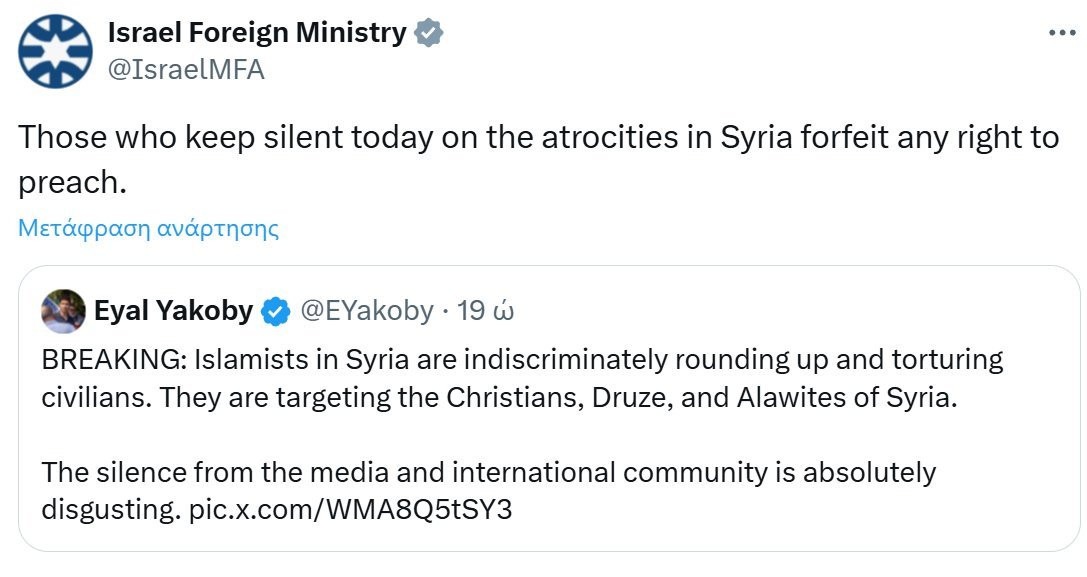Open the @IsraelMFA handle link
The image size is (1087, 577).
(x=185, y=70)
